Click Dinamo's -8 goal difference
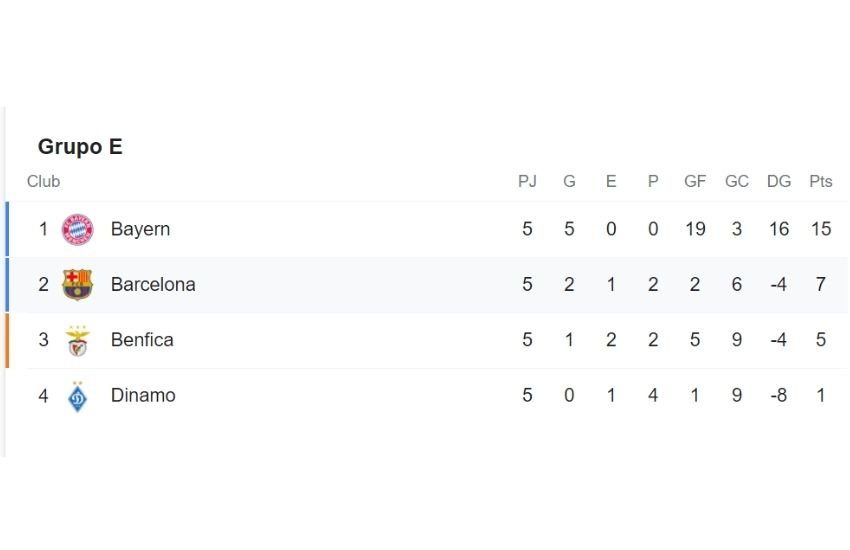Screen dimensions: 850x550 click(779, 395)
